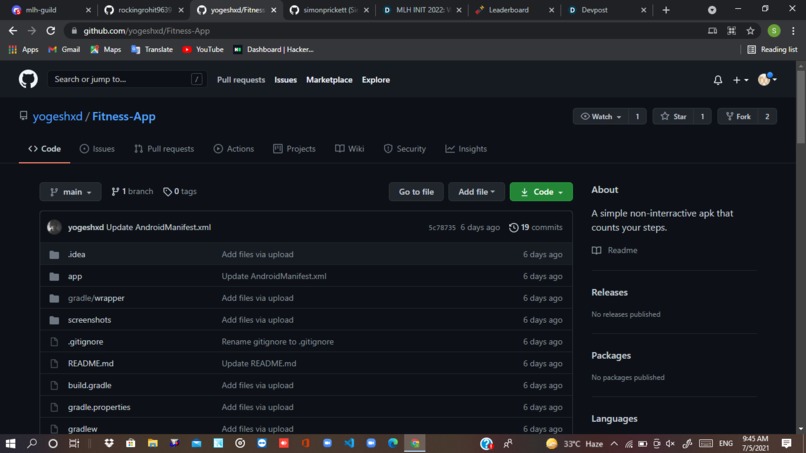Screen dimensions: 806x453
Task: Switch to the Pull requests repo tab
Action: click(x=164, y=149)
